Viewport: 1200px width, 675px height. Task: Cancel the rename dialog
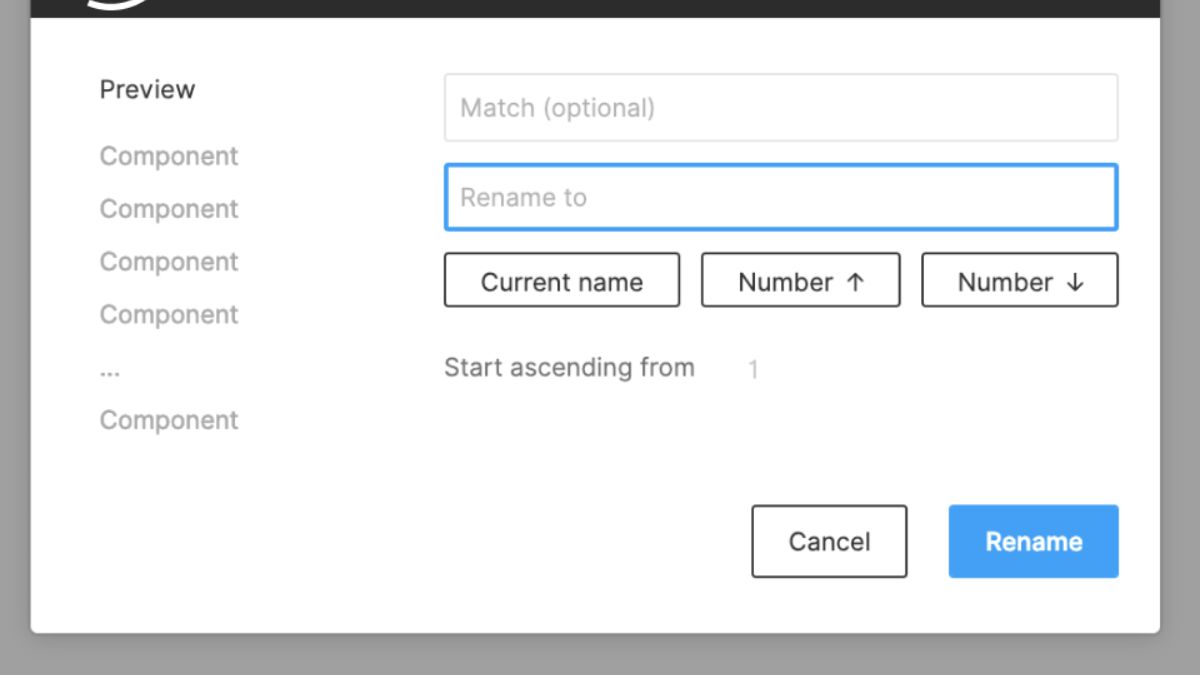[829, 541]
